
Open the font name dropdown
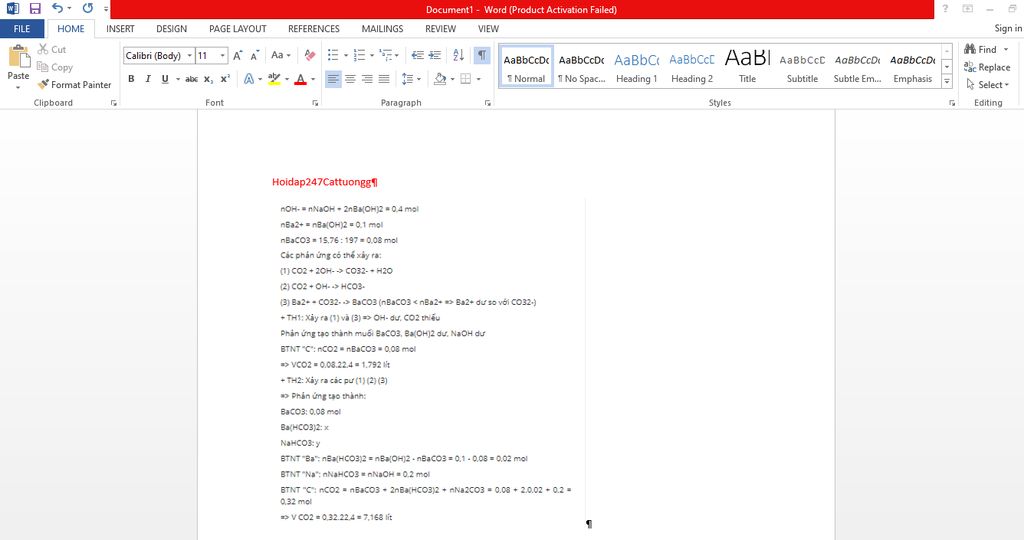point(189,56)
